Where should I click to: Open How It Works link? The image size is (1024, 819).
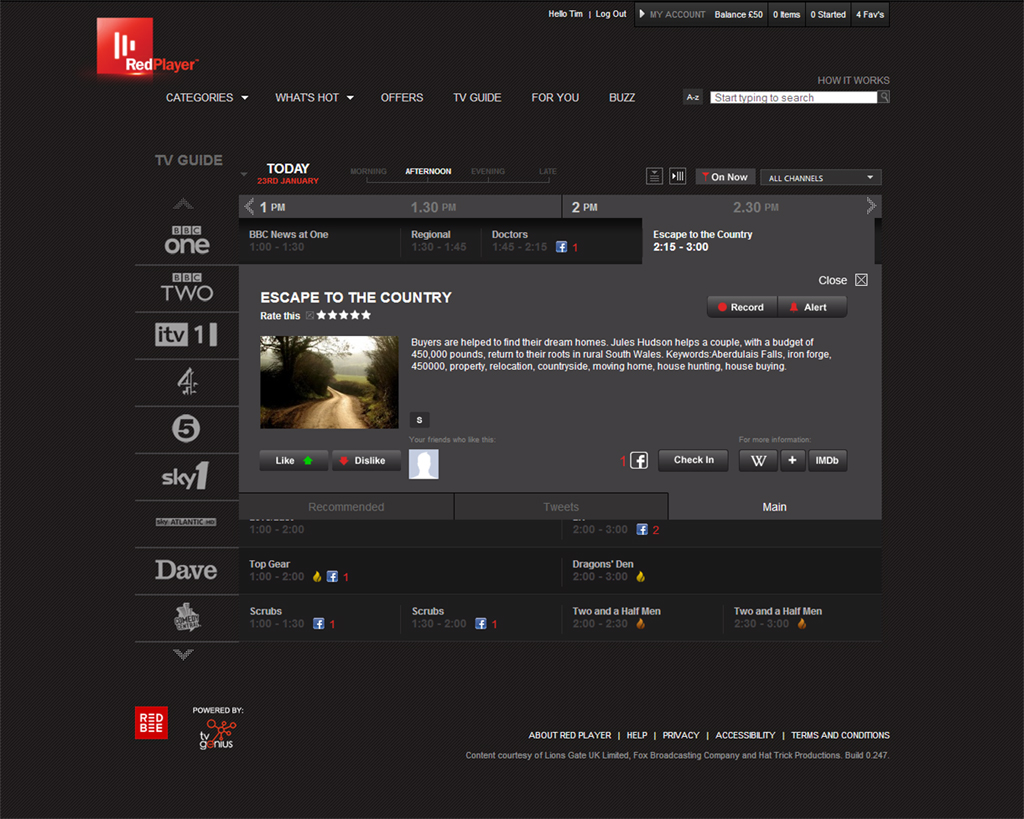[853, 80]
